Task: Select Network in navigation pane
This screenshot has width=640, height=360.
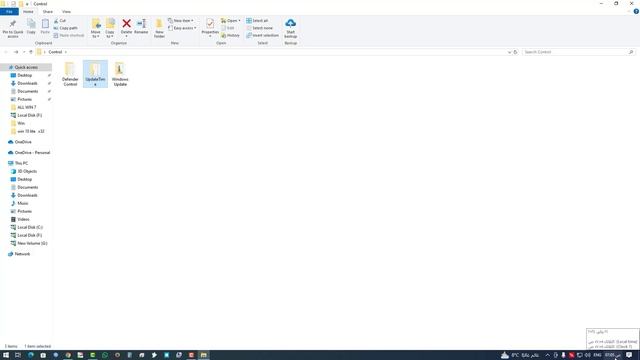Action: 22,254
